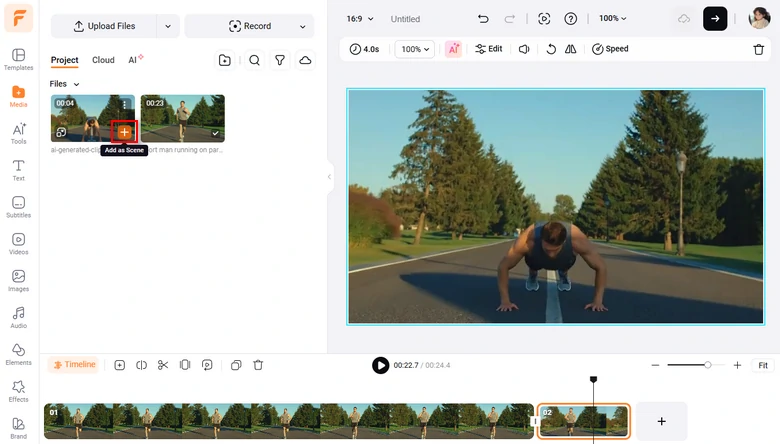Click the Untitled project name
This screenshot has height=444, width=780.
click(x=405, y=19)
